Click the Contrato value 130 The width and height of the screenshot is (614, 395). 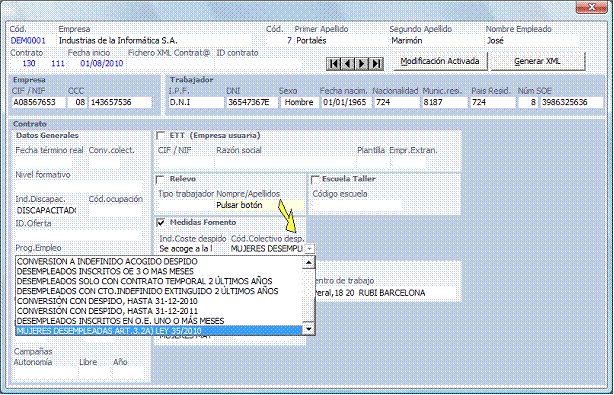(29, 63)
